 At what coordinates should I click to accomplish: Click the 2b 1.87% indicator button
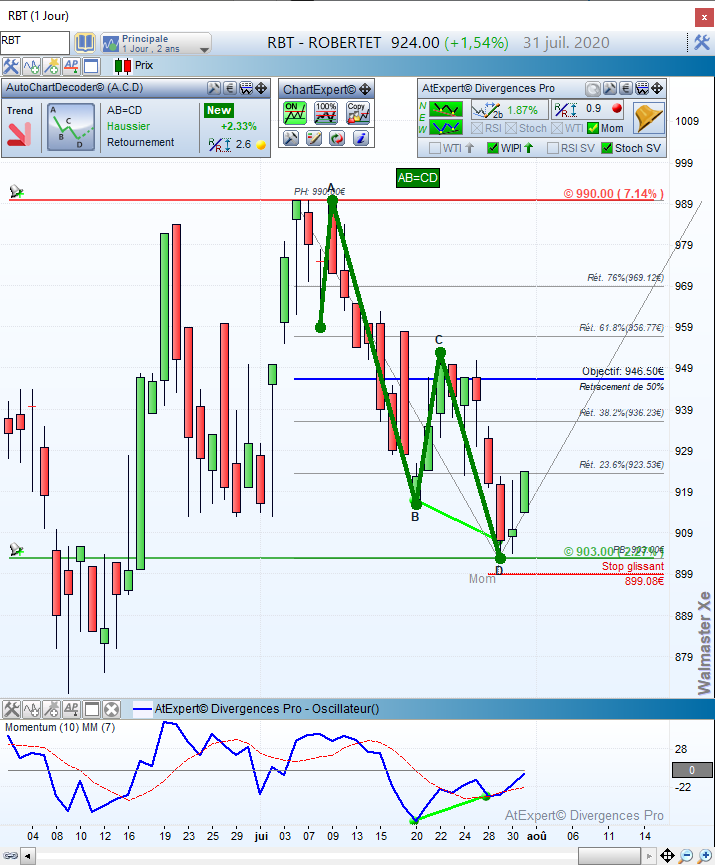click(x=508, y=110)
